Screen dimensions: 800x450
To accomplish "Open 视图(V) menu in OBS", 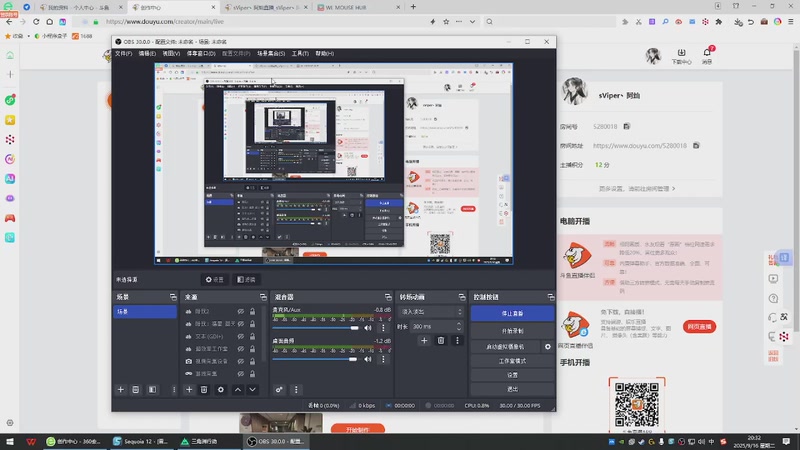I will pos(171,54).
